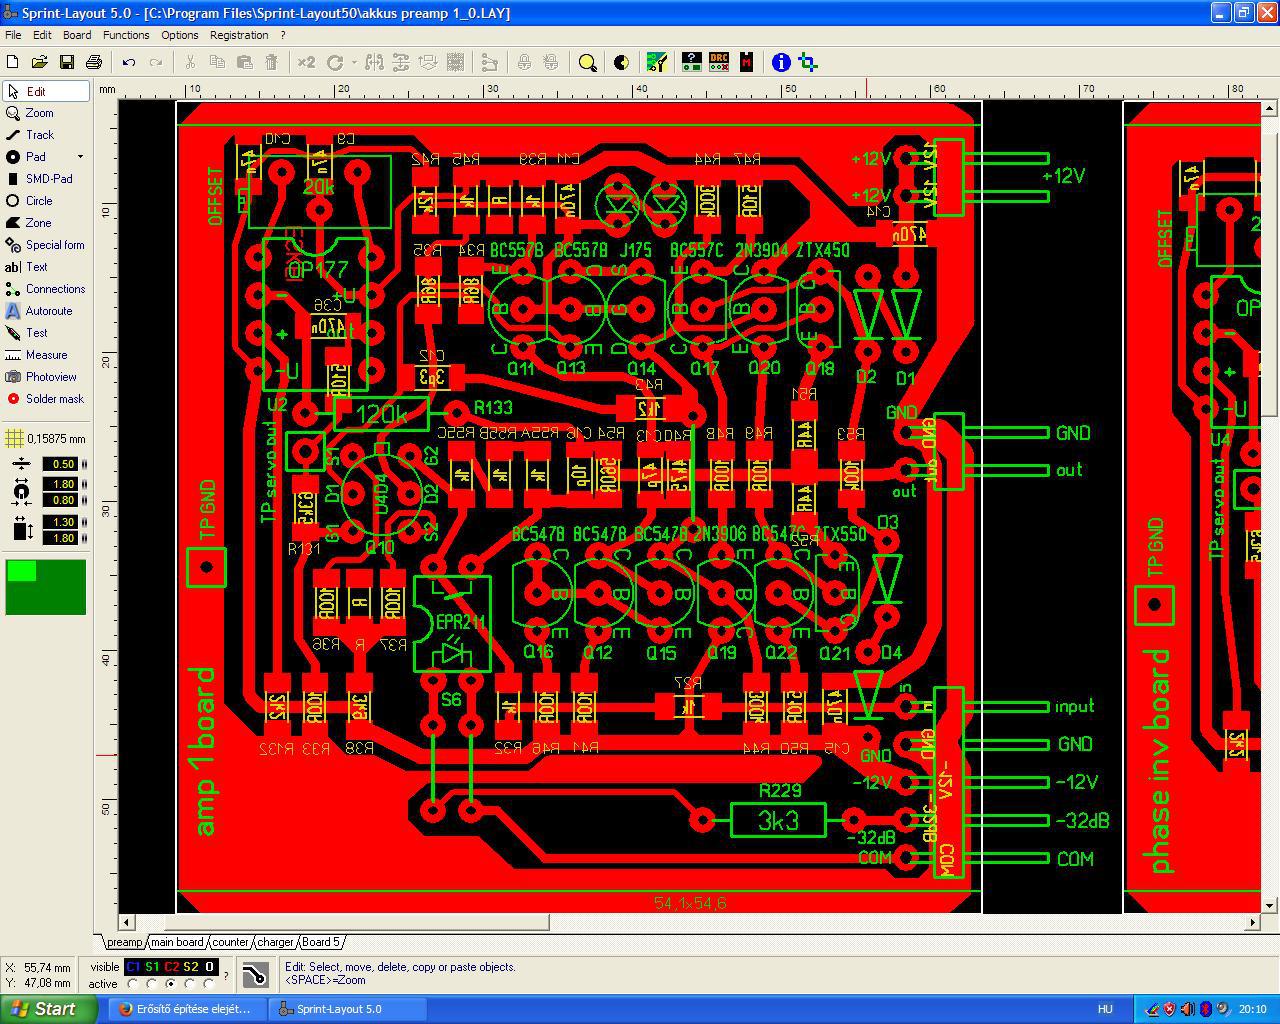Click the blue info icon

[x=781, y=62]
